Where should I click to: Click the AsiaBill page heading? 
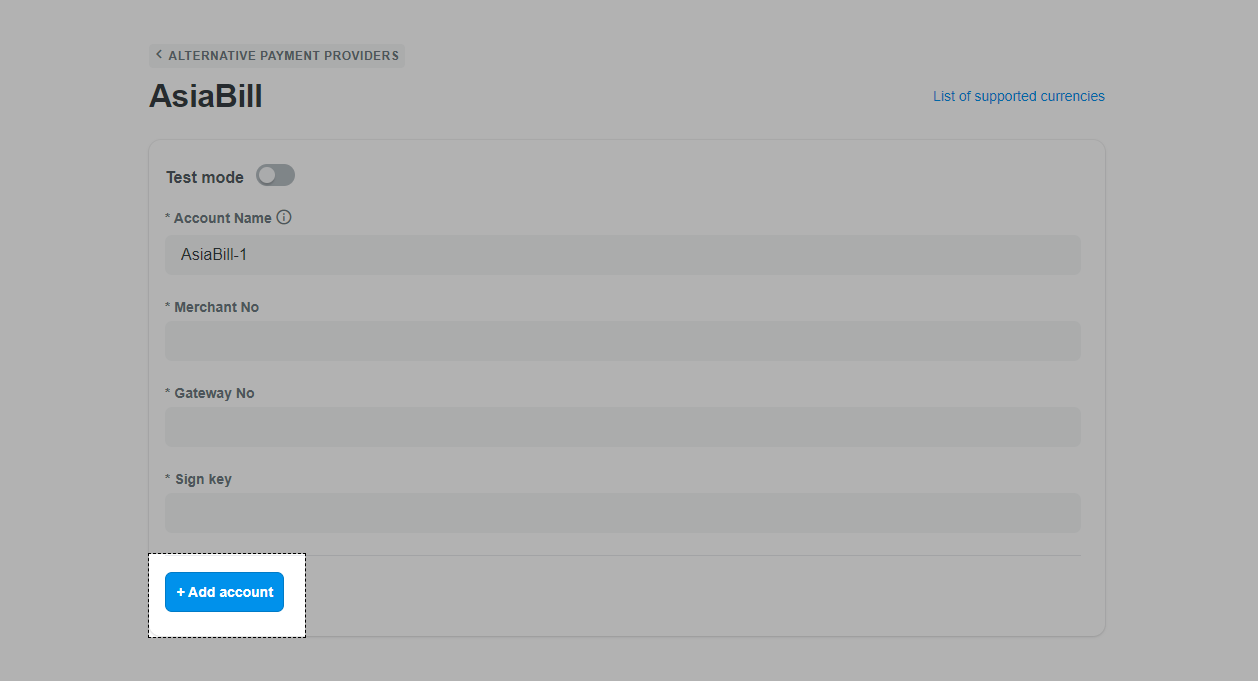(206, 96)
